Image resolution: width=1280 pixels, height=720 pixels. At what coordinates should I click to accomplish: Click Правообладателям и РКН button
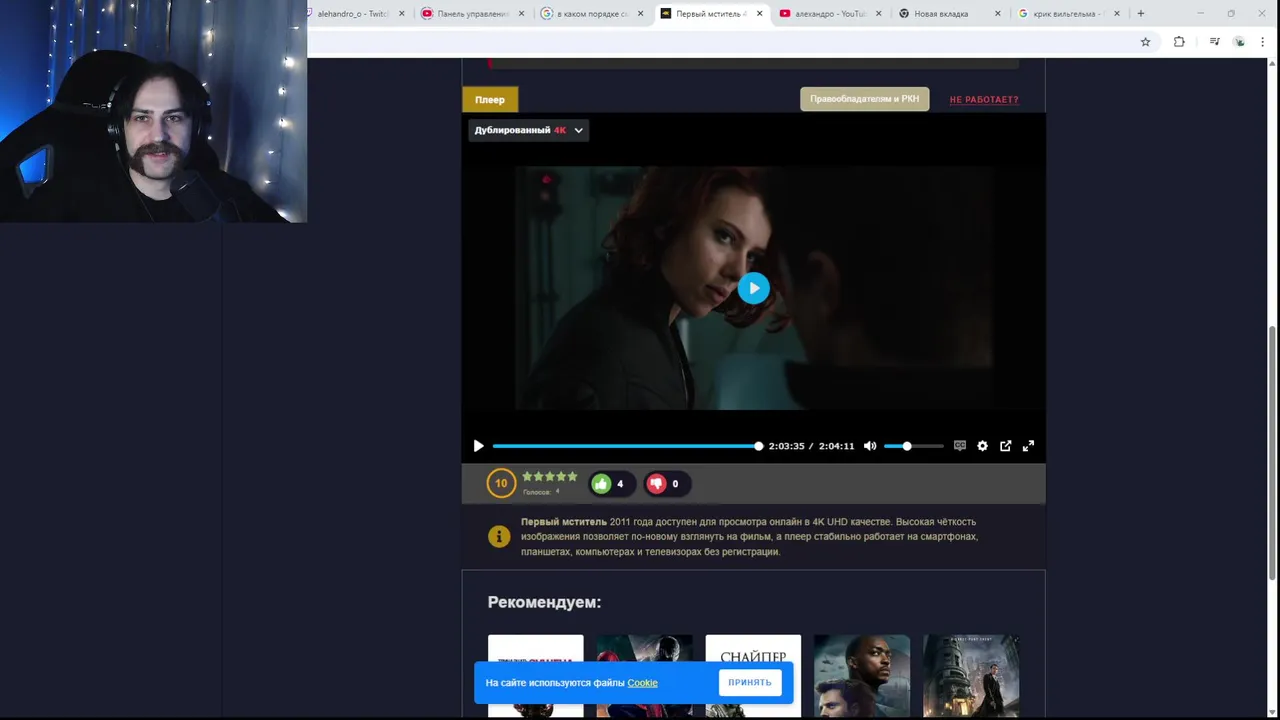click(x=864, y=99)
